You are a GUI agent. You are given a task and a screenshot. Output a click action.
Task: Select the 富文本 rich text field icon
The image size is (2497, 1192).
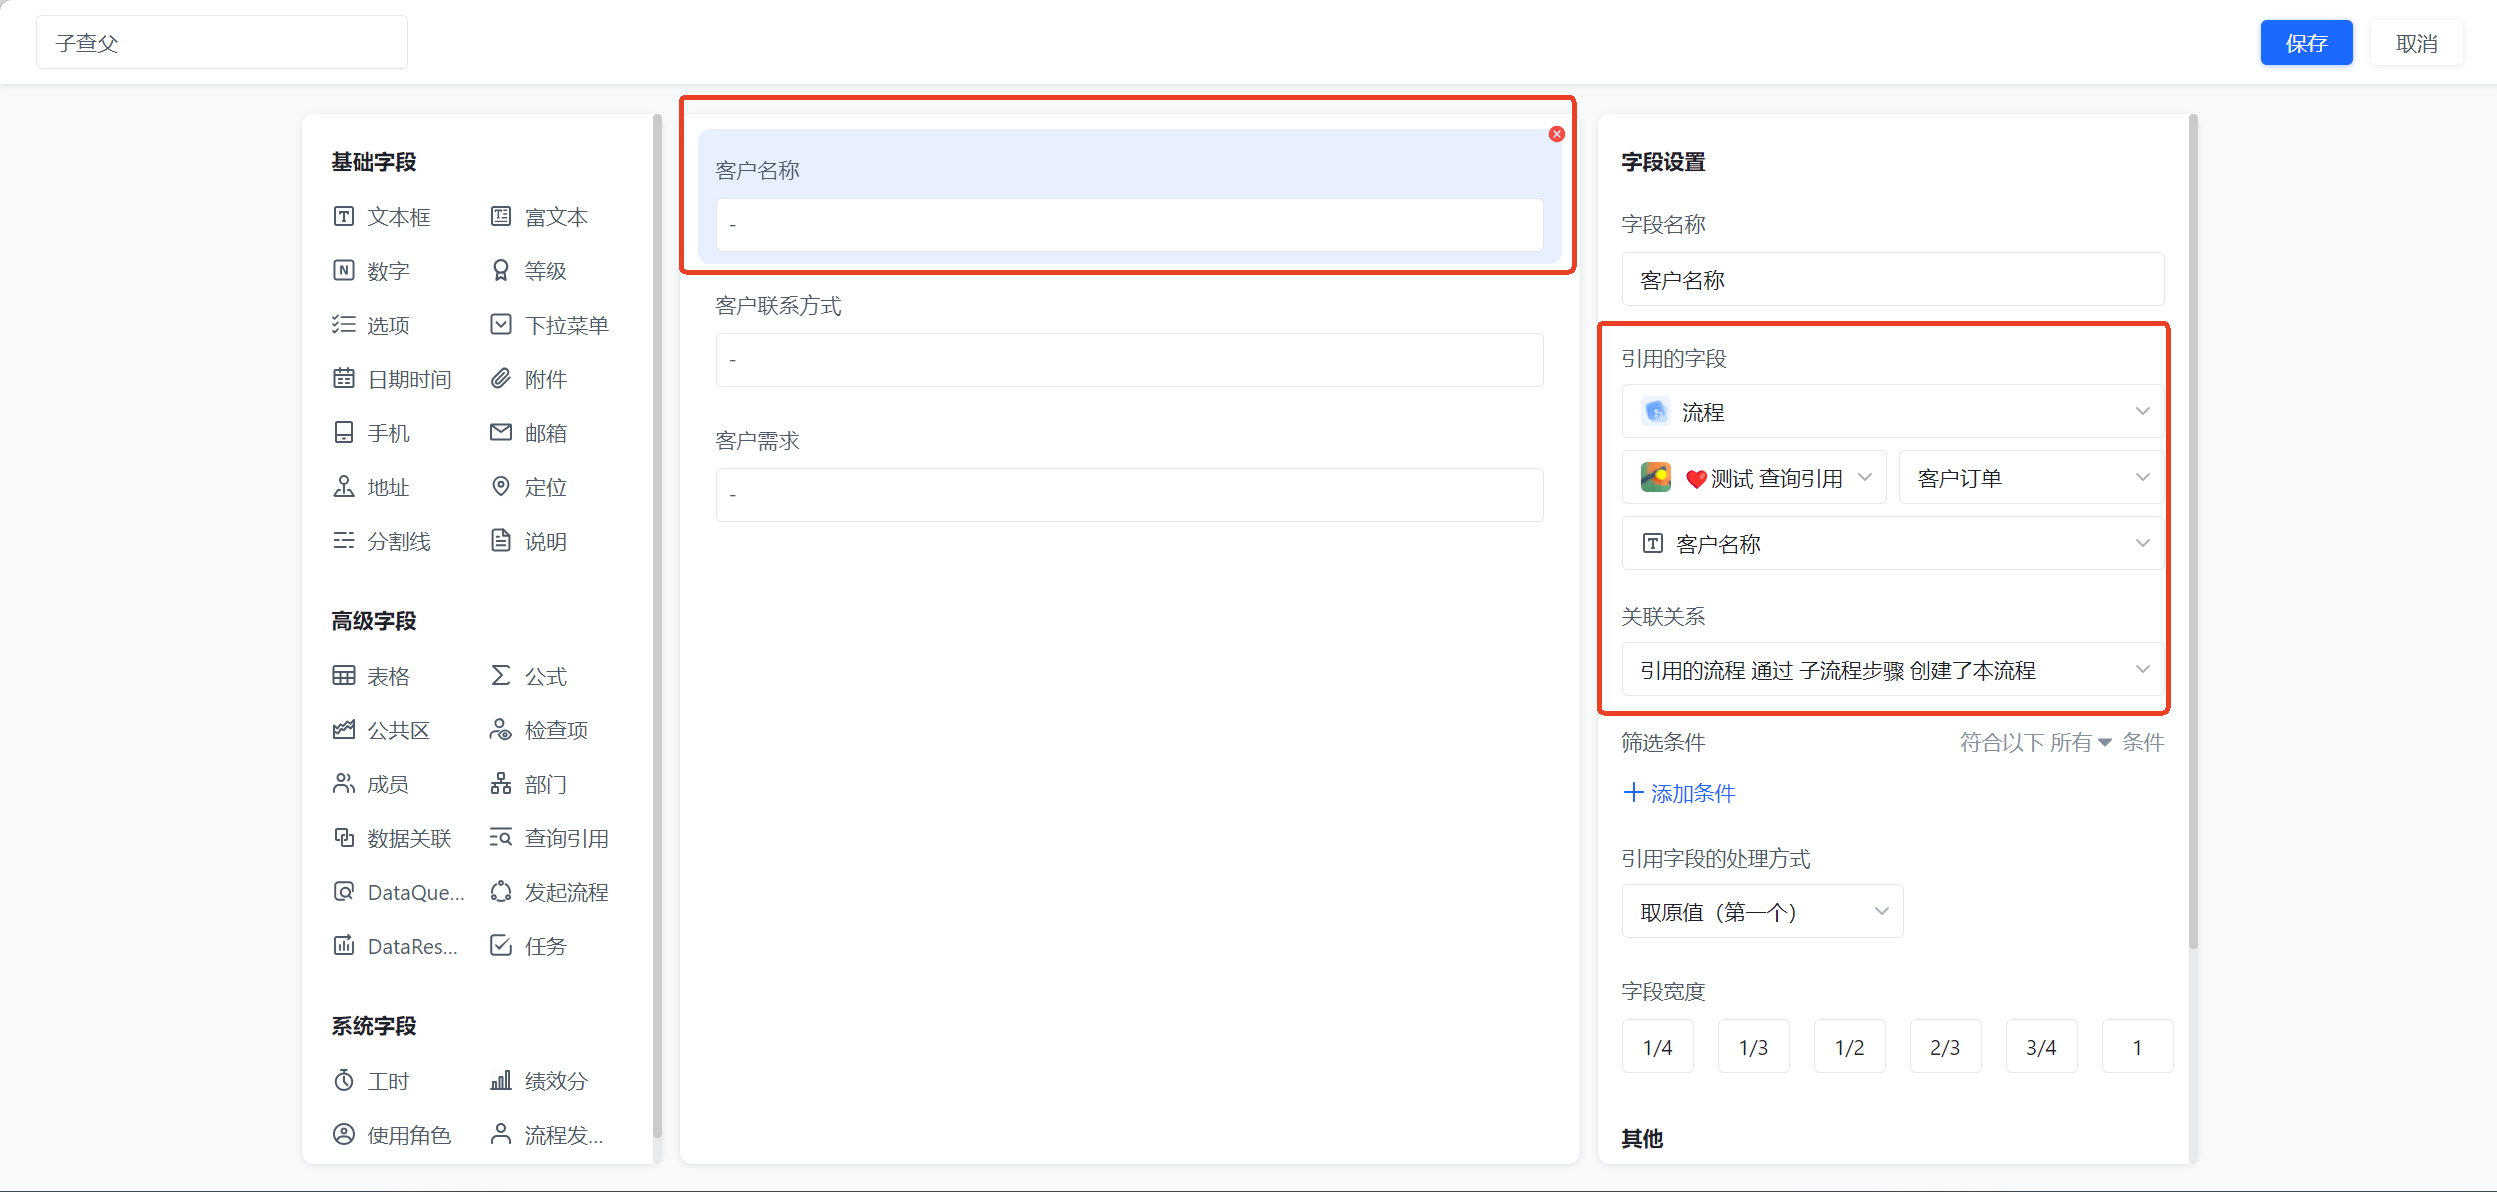[x=501, y=217]
